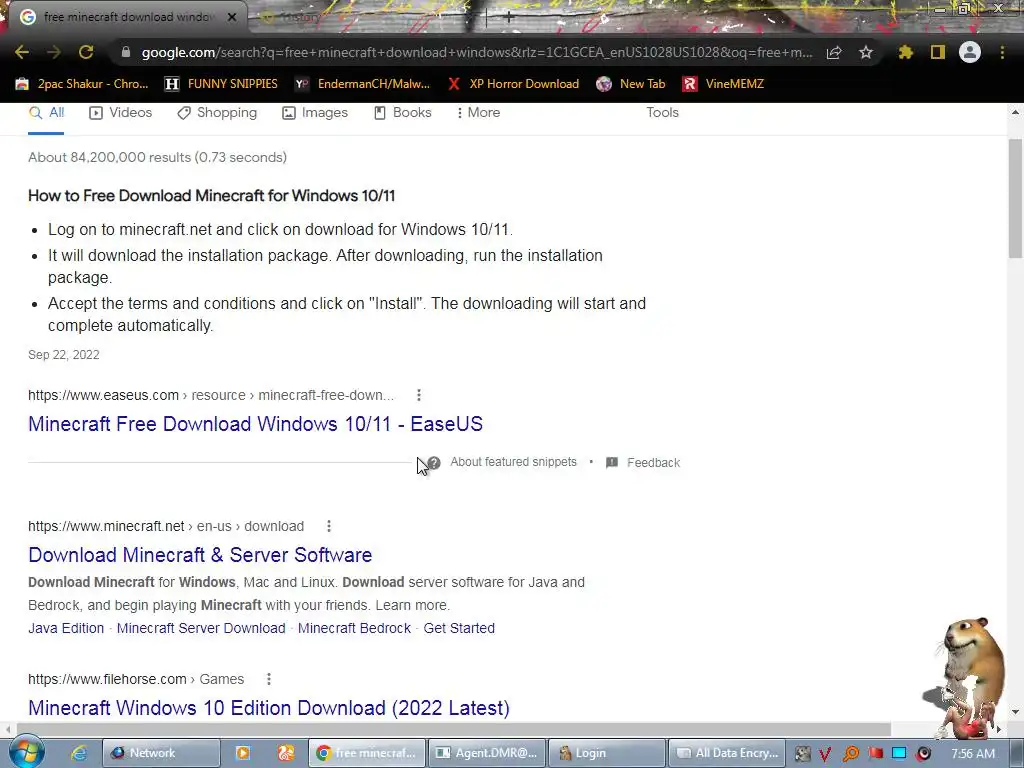
Task: Reload the current page
Action: coord(86,52)
